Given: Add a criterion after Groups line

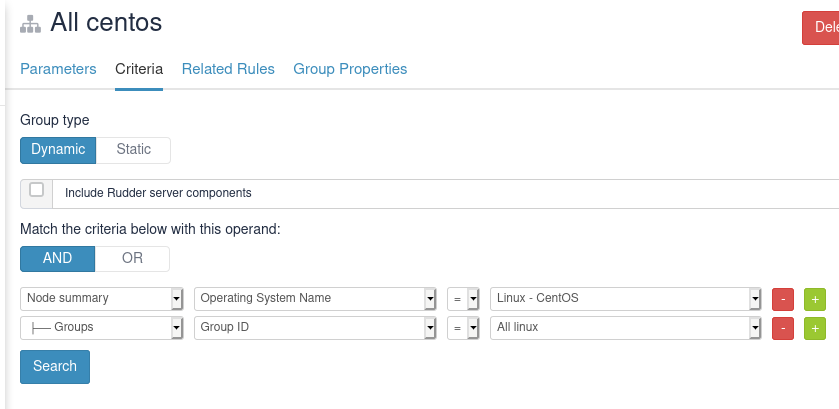Looking at the screenshot, I should point(815,328).
